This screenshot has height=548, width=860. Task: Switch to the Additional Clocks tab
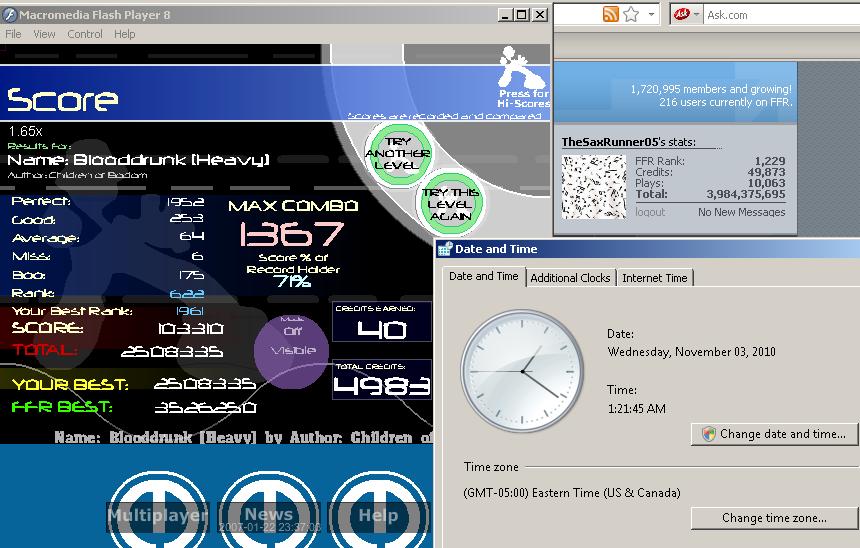(x=570, y=278)
